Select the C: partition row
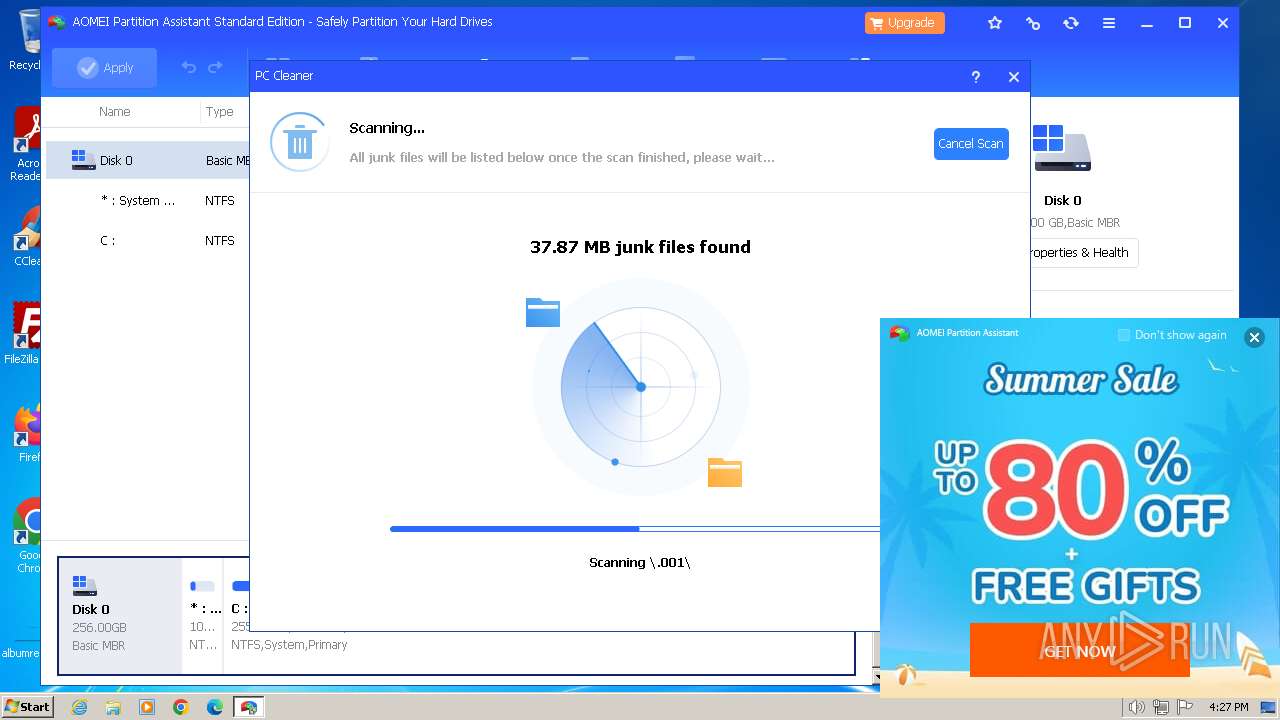Image resolution: width=1280 pixels, height=720 pixels. (x=147, y=240)
